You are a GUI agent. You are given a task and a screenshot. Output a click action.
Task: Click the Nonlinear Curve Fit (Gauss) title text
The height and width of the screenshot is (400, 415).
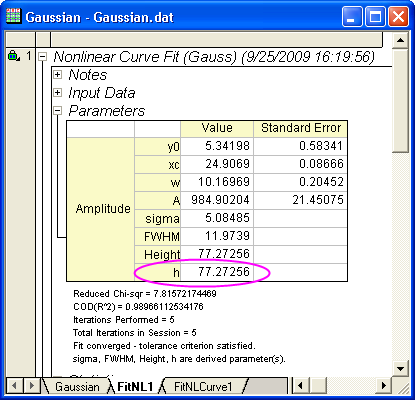[x=214, y=57]
